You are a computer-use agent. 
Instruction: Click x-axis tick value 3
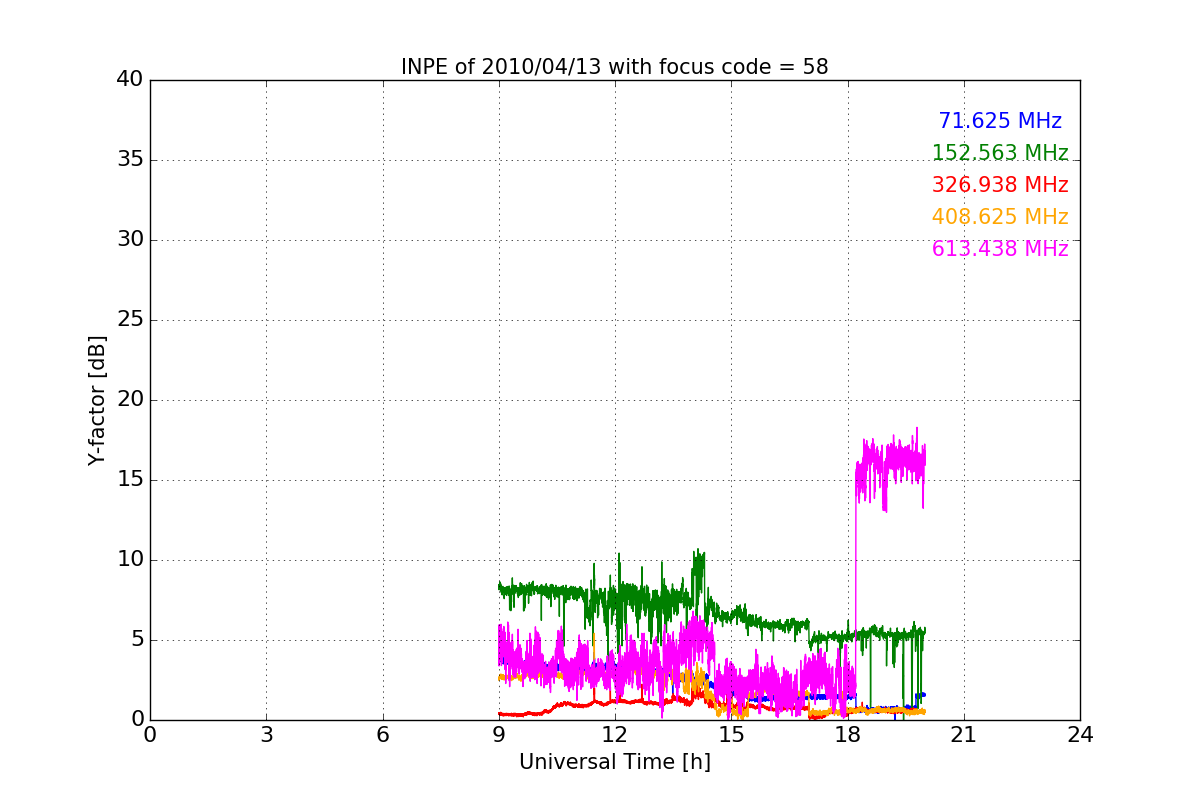click(x=266, y=735)
